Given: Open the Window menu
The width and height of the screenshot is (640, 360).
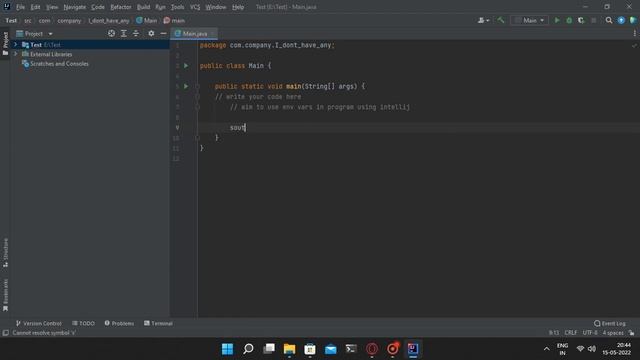Looking at the screenshot, I should (x=216, y=7).
